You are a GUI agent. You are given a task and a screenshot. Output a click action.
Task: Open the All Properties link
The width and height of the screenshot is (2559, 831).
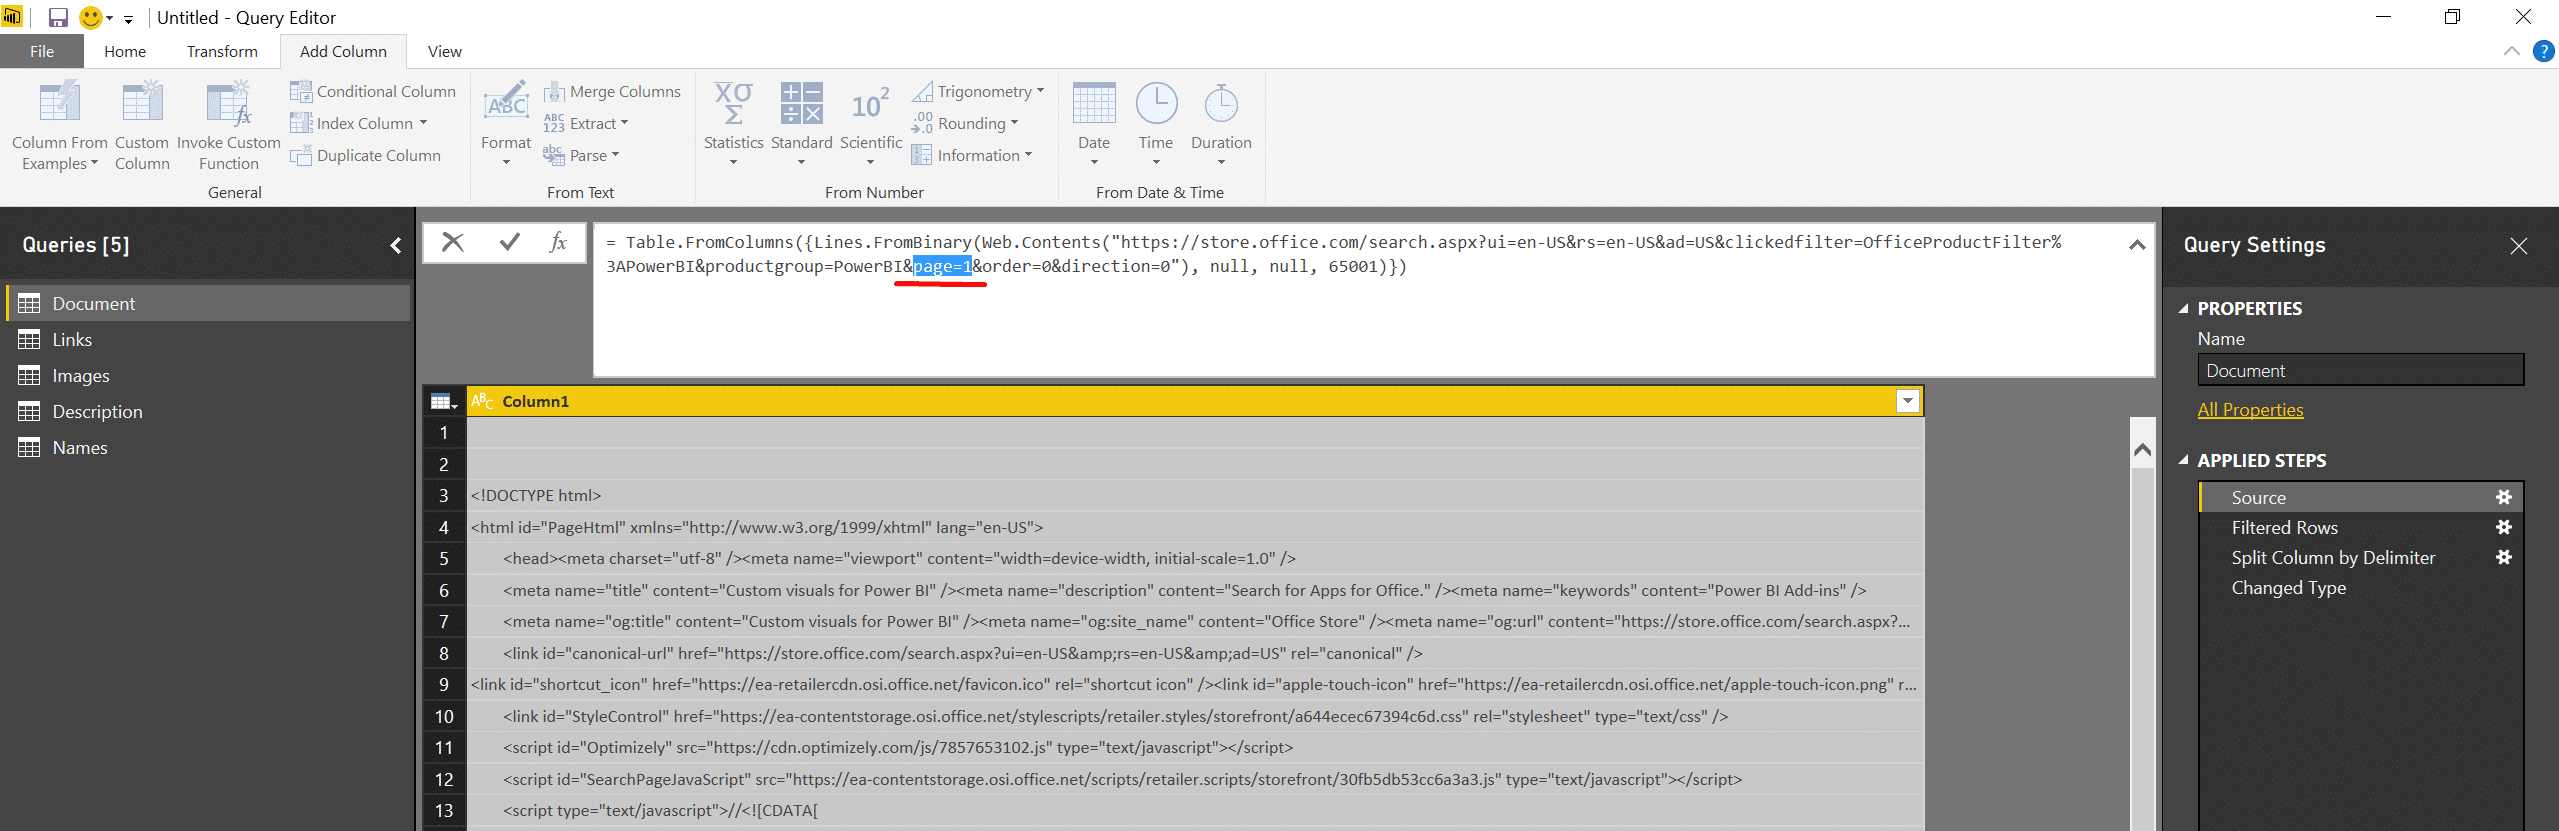2250,409
